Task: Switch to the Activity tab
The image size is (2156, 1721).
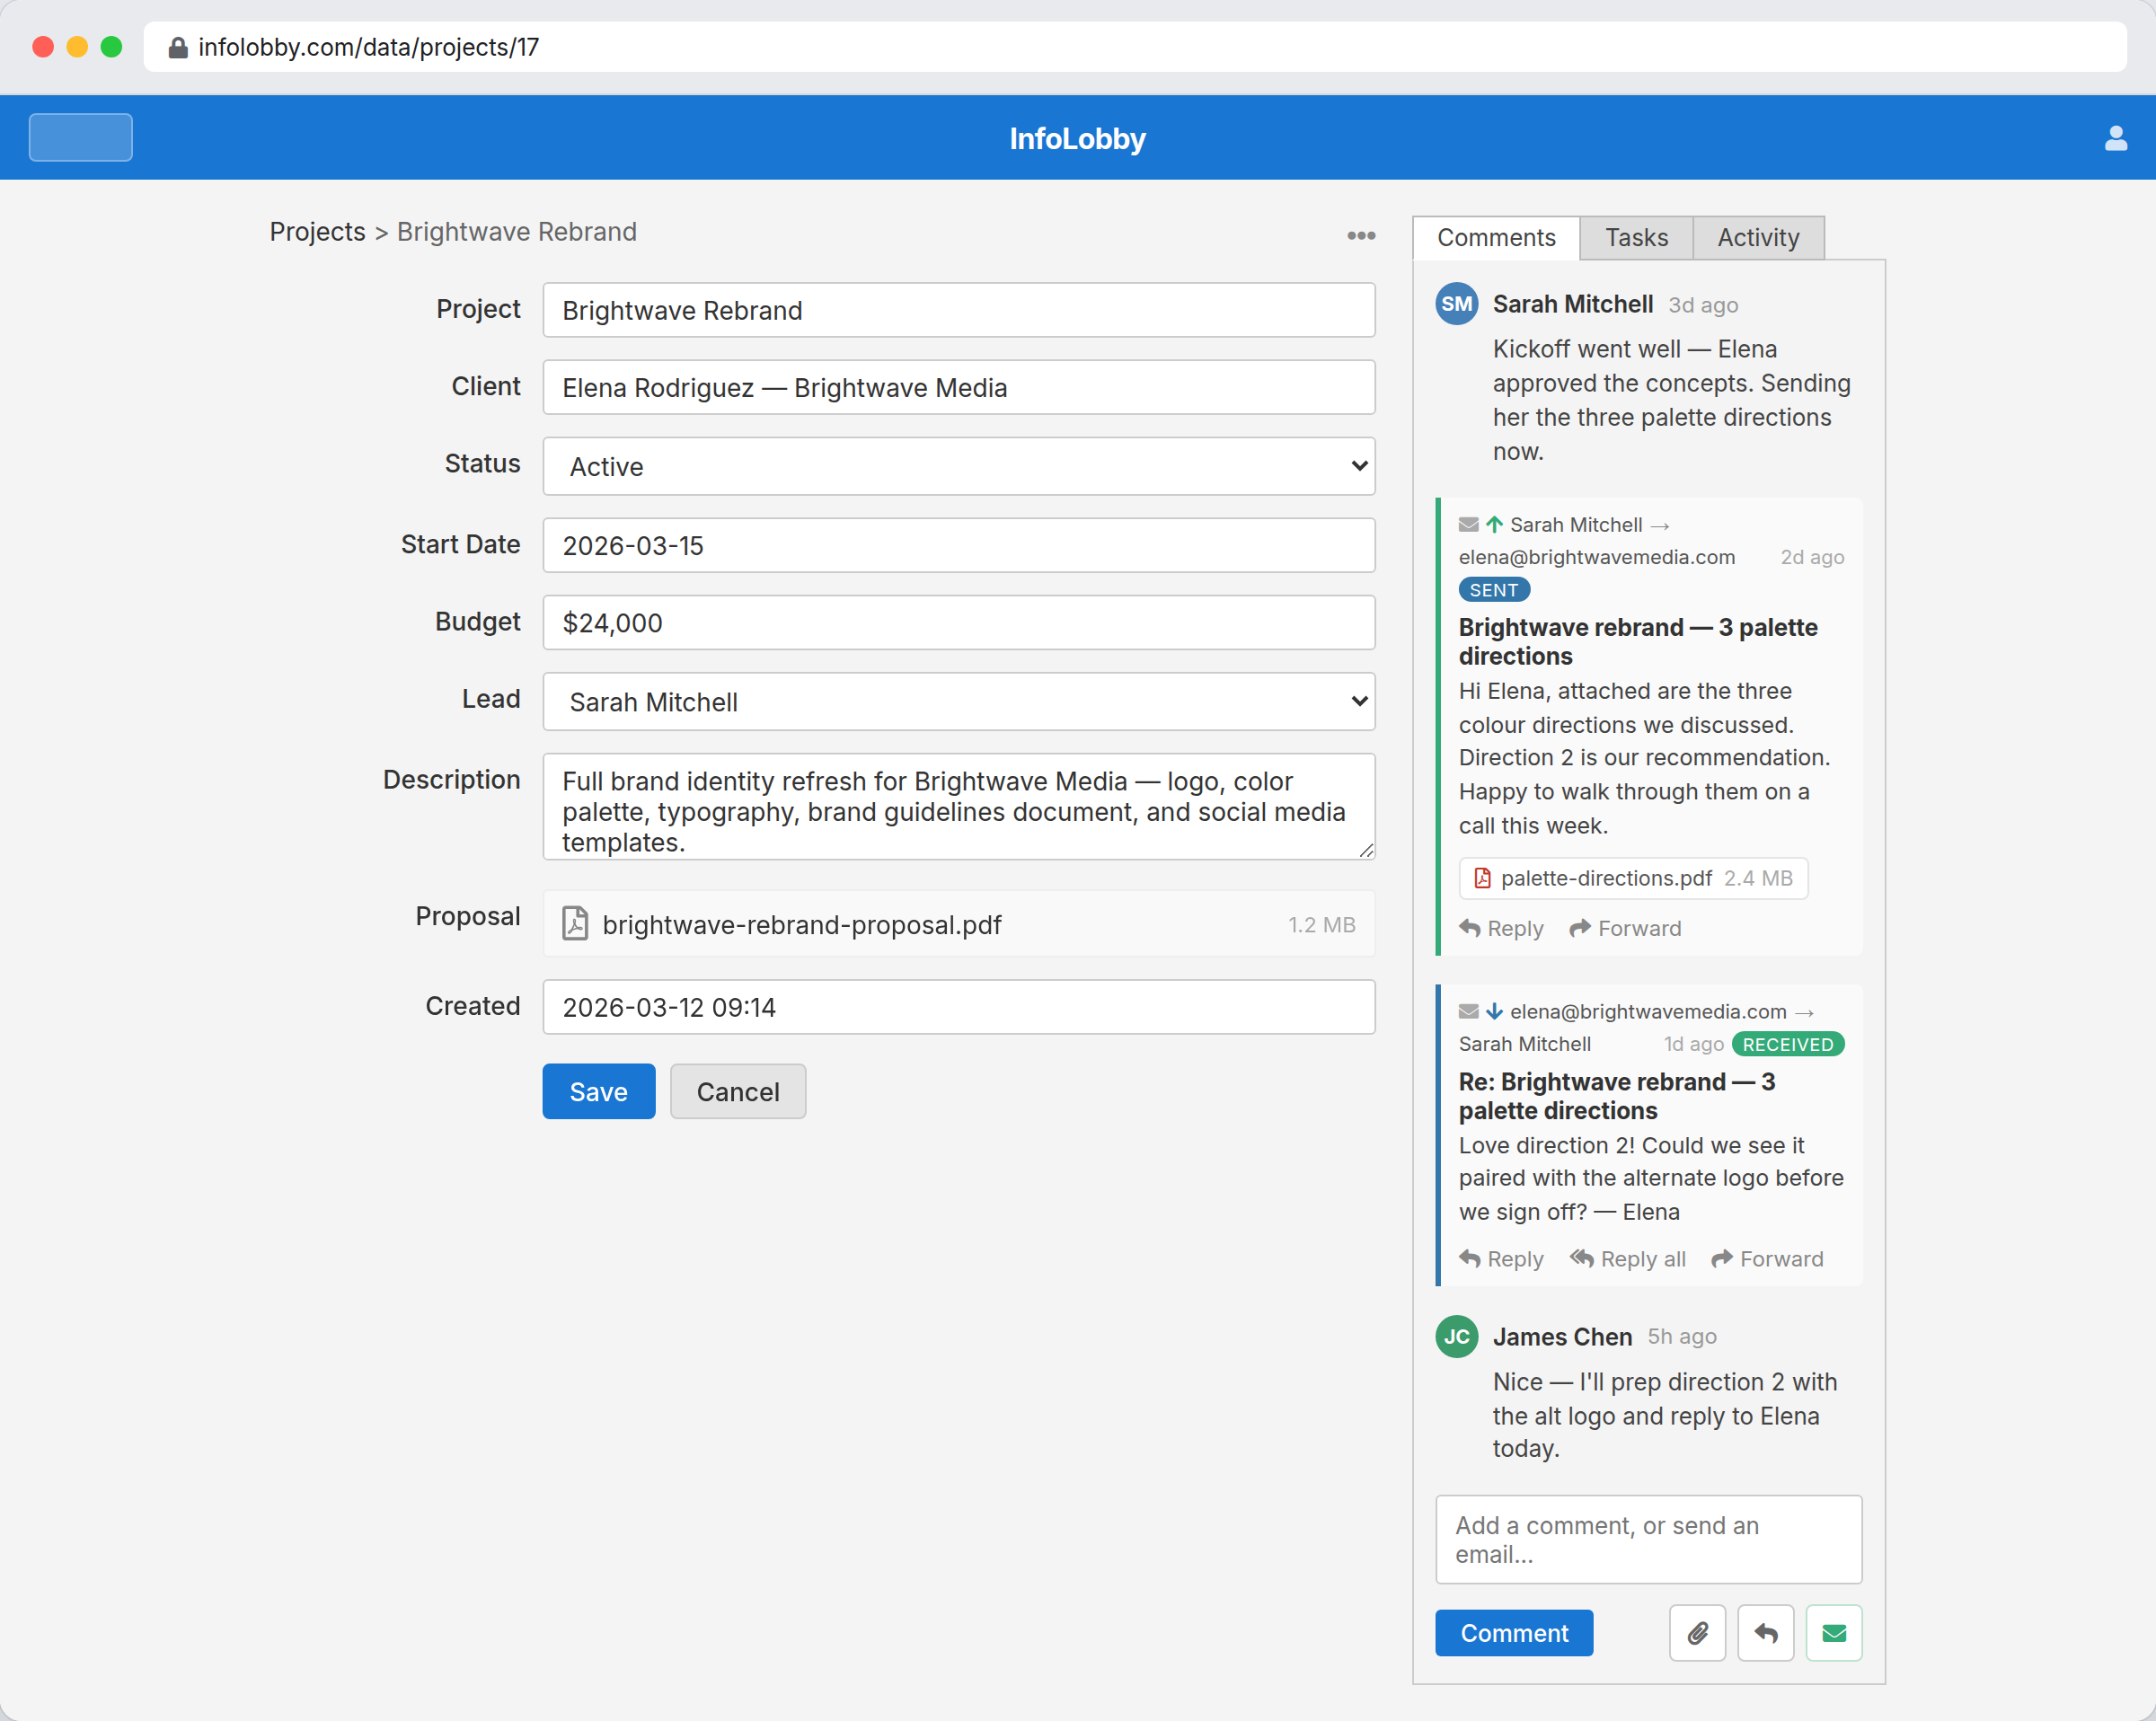Action: (x=1758, y=238)
